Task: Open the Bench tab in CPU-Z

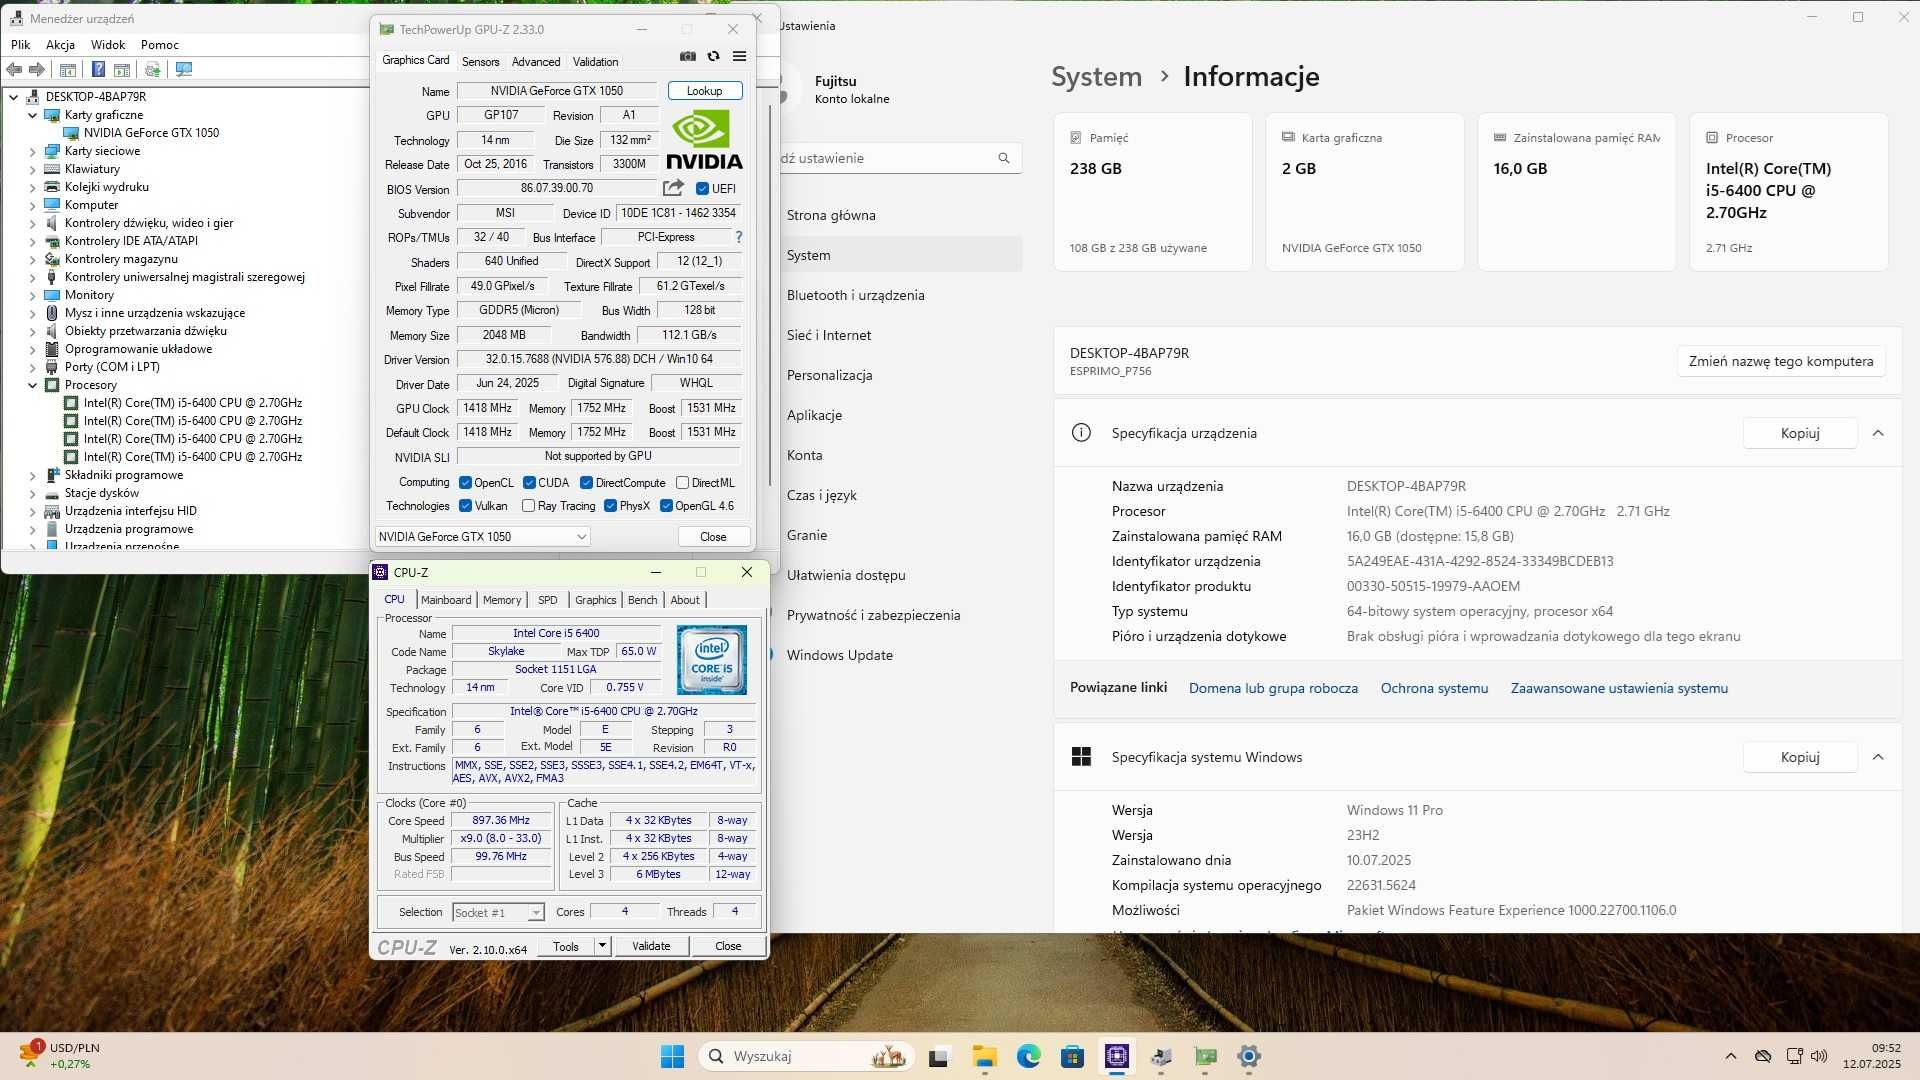Action: pos(643,600)
